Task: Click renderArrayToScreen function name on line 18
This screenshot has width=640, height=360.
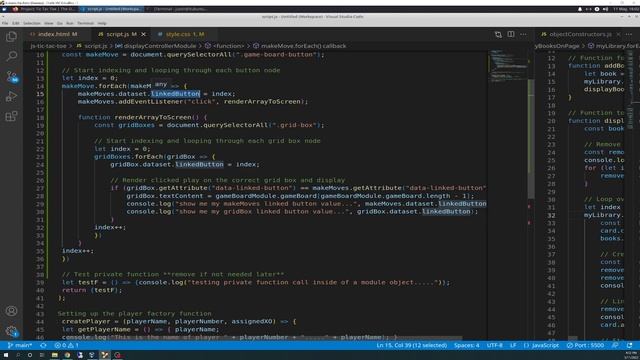Action: [153, 118]
